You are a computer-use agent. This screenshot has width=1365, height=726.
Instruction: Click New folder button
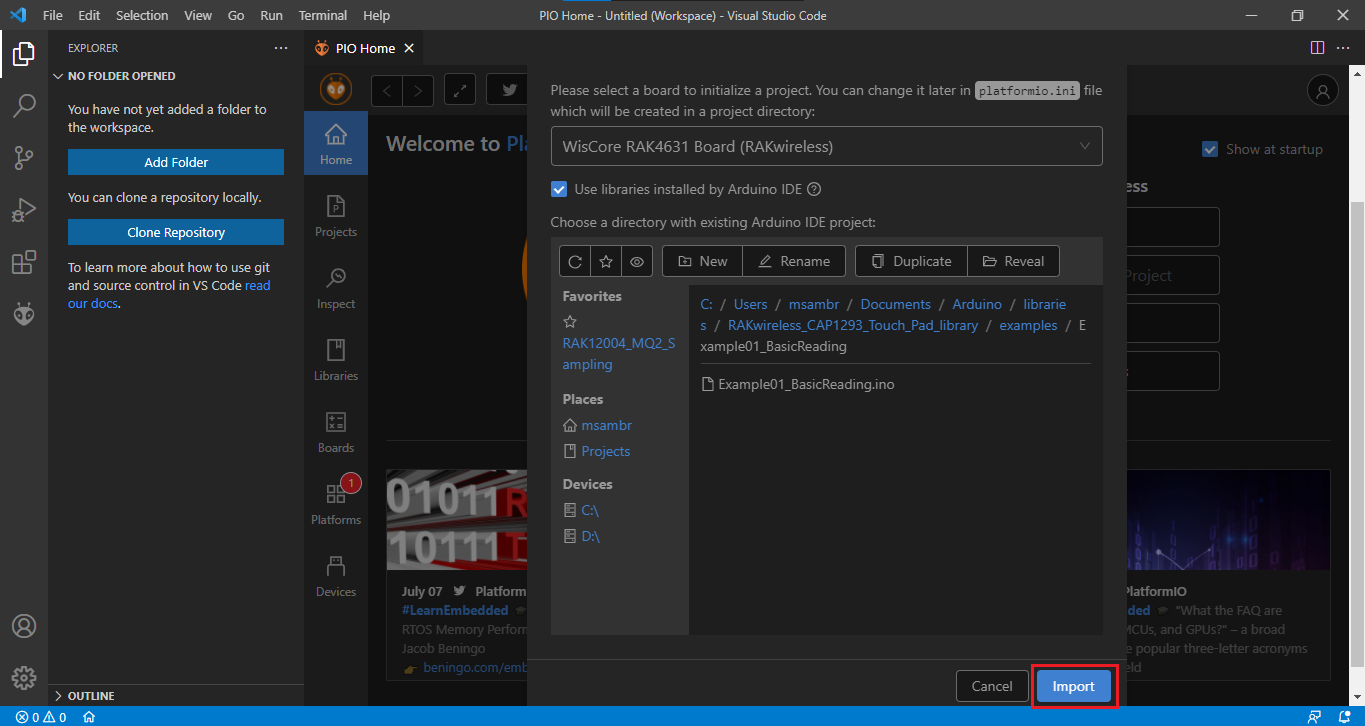[x=702, y=261]
